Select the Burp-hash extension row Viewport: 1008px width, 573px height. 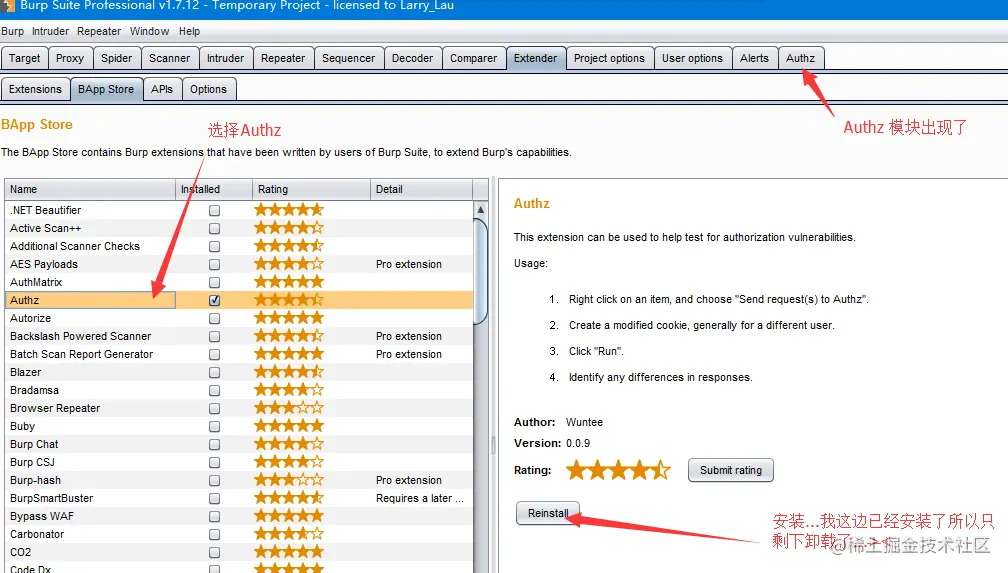coord(239,480)
